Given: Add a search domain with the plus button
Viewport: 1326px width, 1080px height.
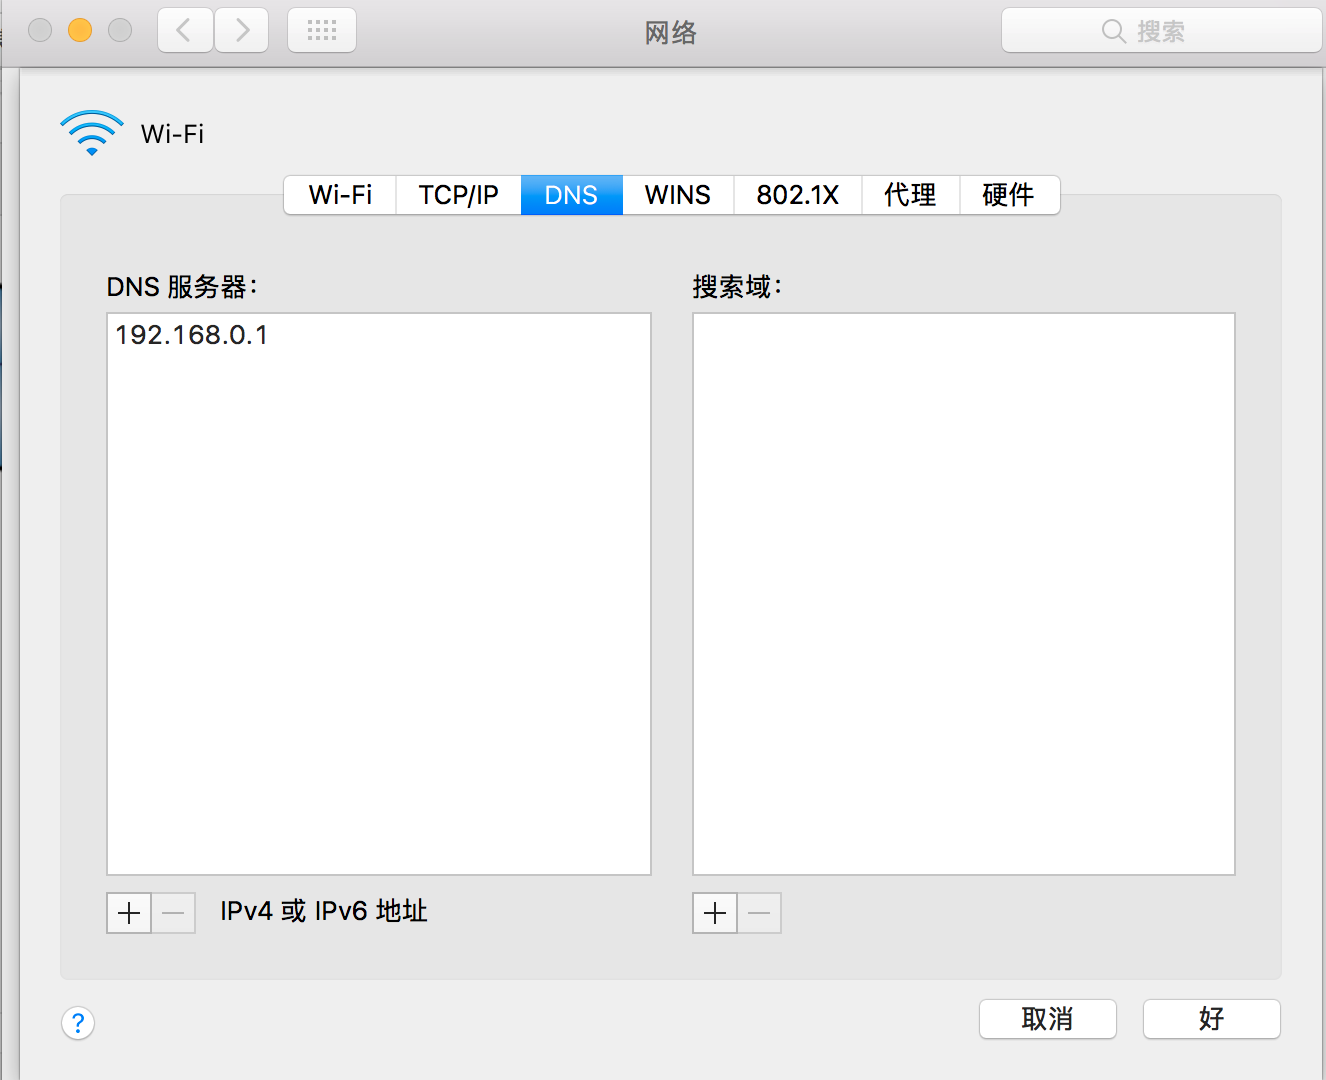Looking at the screenshot, I should click(715, 913).
